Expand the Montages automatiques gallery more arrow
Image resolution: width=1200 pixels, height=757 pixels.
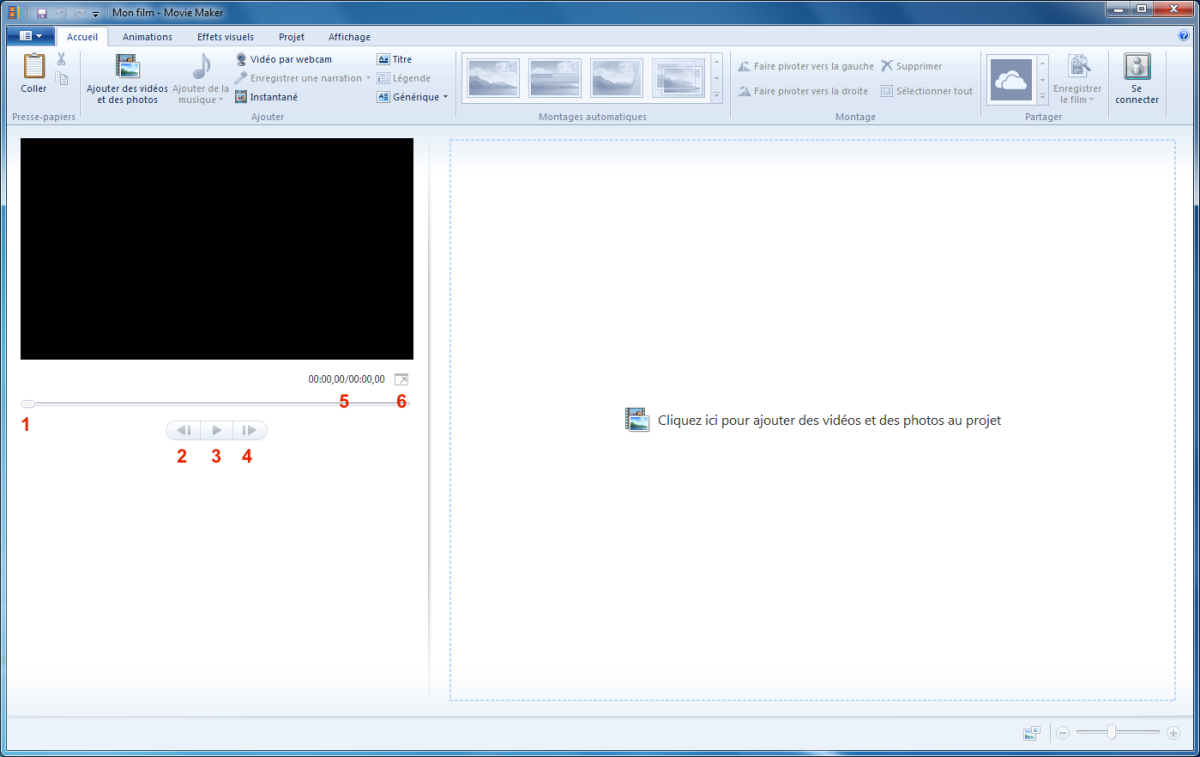(717, 96)
